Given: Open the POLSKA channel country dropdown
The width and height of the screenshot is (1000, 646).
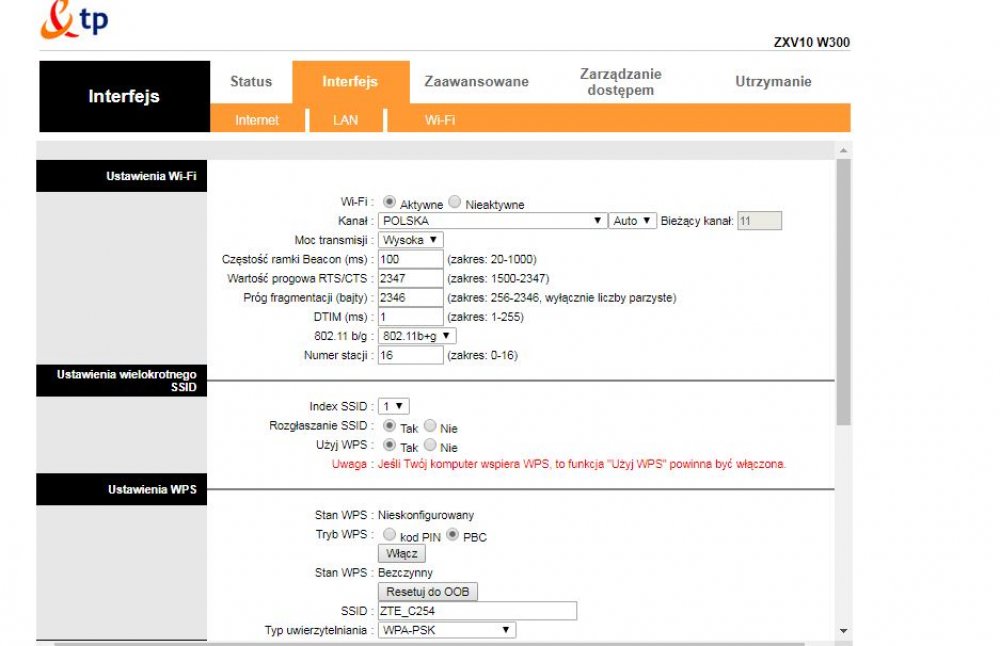Looking at the screenshot, I should coord(492,221).
